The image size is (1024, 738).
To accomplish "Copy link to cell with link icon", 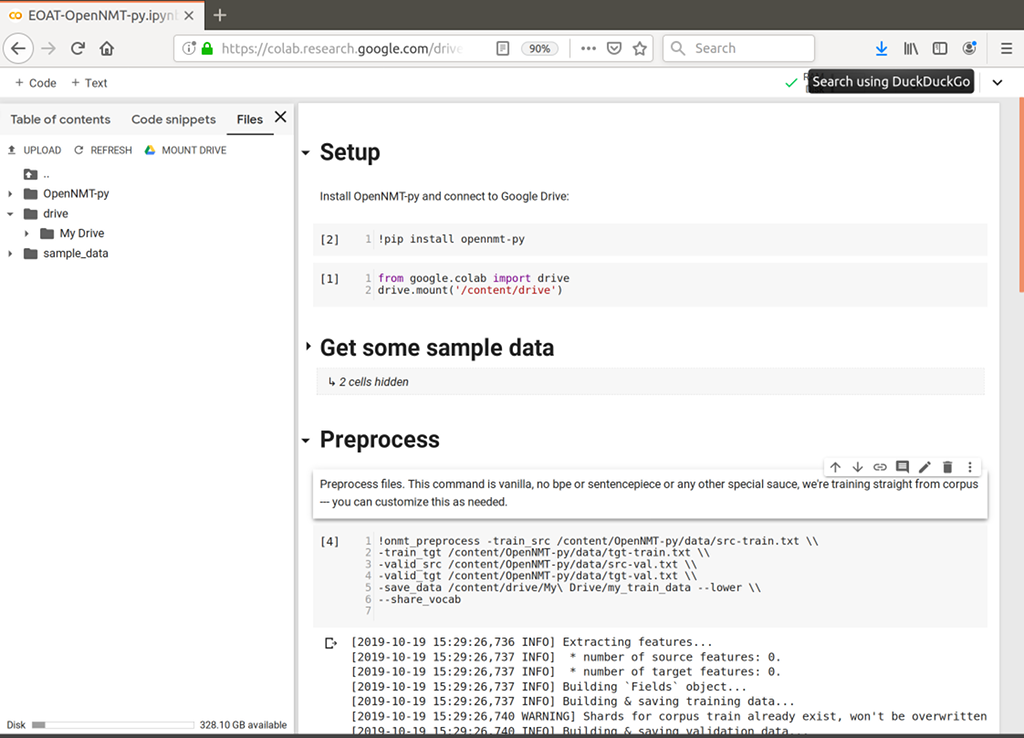I will click(x=880, y=467).
